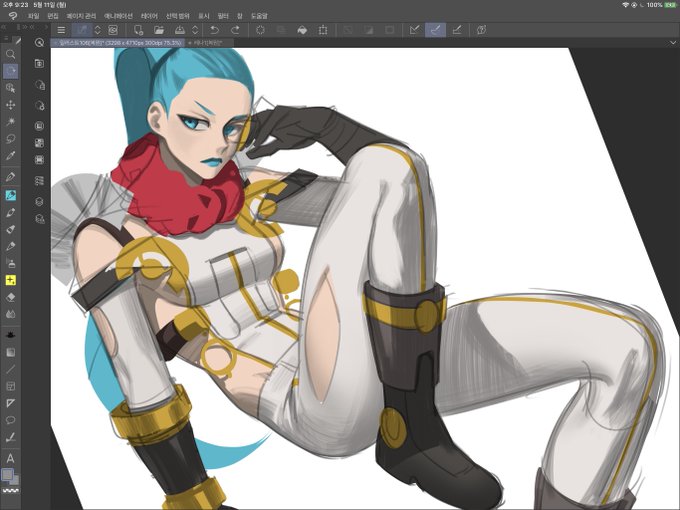The height and width of the screenshot is (510, 680).
Task: Switch to the second canvas tab
Action: 209,43
